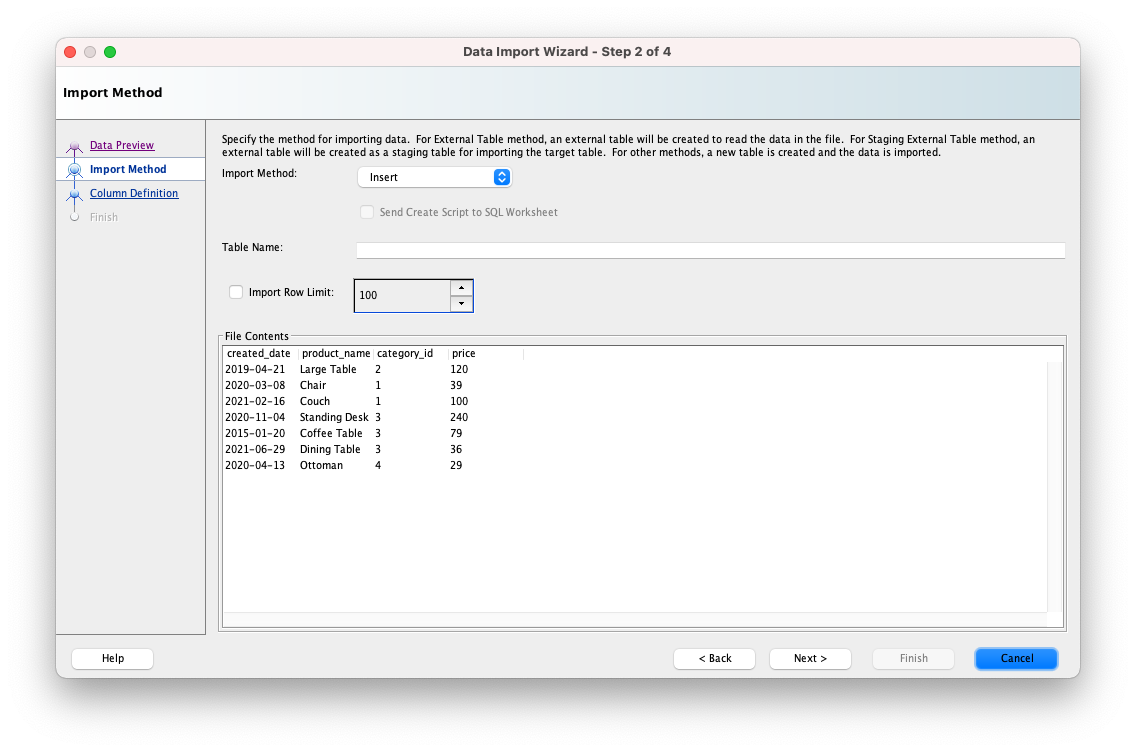
Task: Select the product_name column header
Action: click(x=336, y=354)
